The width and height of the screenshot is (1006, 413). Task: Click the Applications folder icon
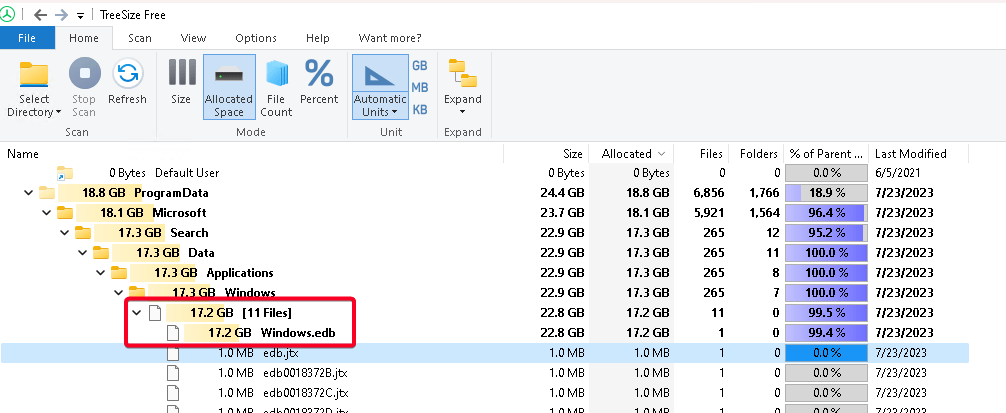pos(119,273)
